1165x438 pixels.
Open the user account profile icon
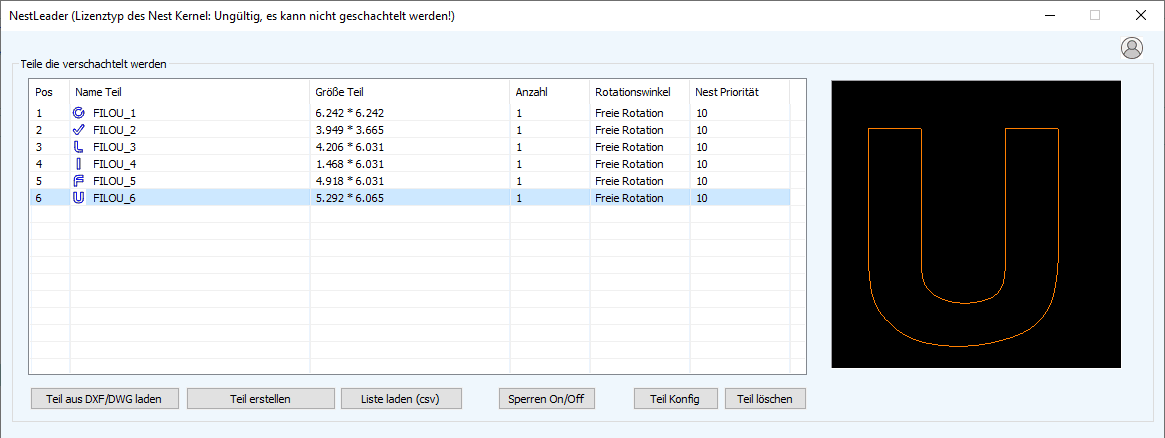click(x=1132, y=47)
